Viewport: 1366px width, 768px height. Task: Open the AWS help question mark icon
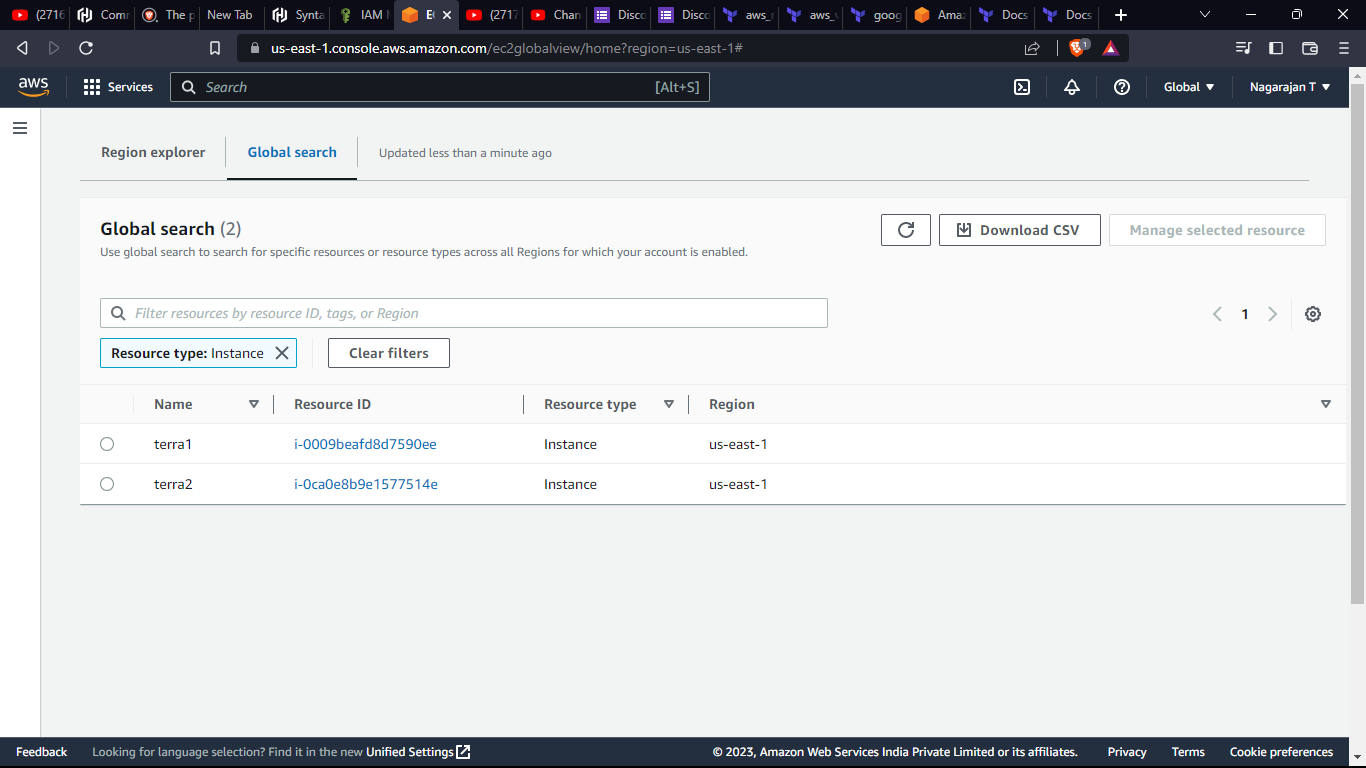(x=1121, y=87)
